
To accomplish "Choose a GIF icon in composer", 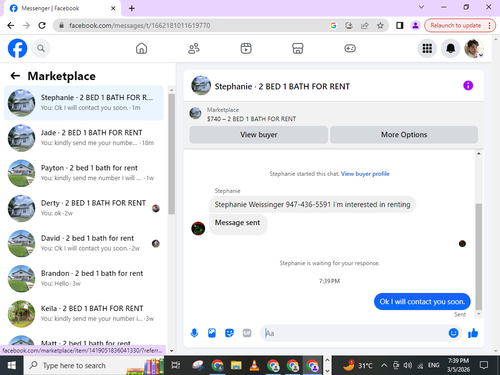I will coord(247,333).
